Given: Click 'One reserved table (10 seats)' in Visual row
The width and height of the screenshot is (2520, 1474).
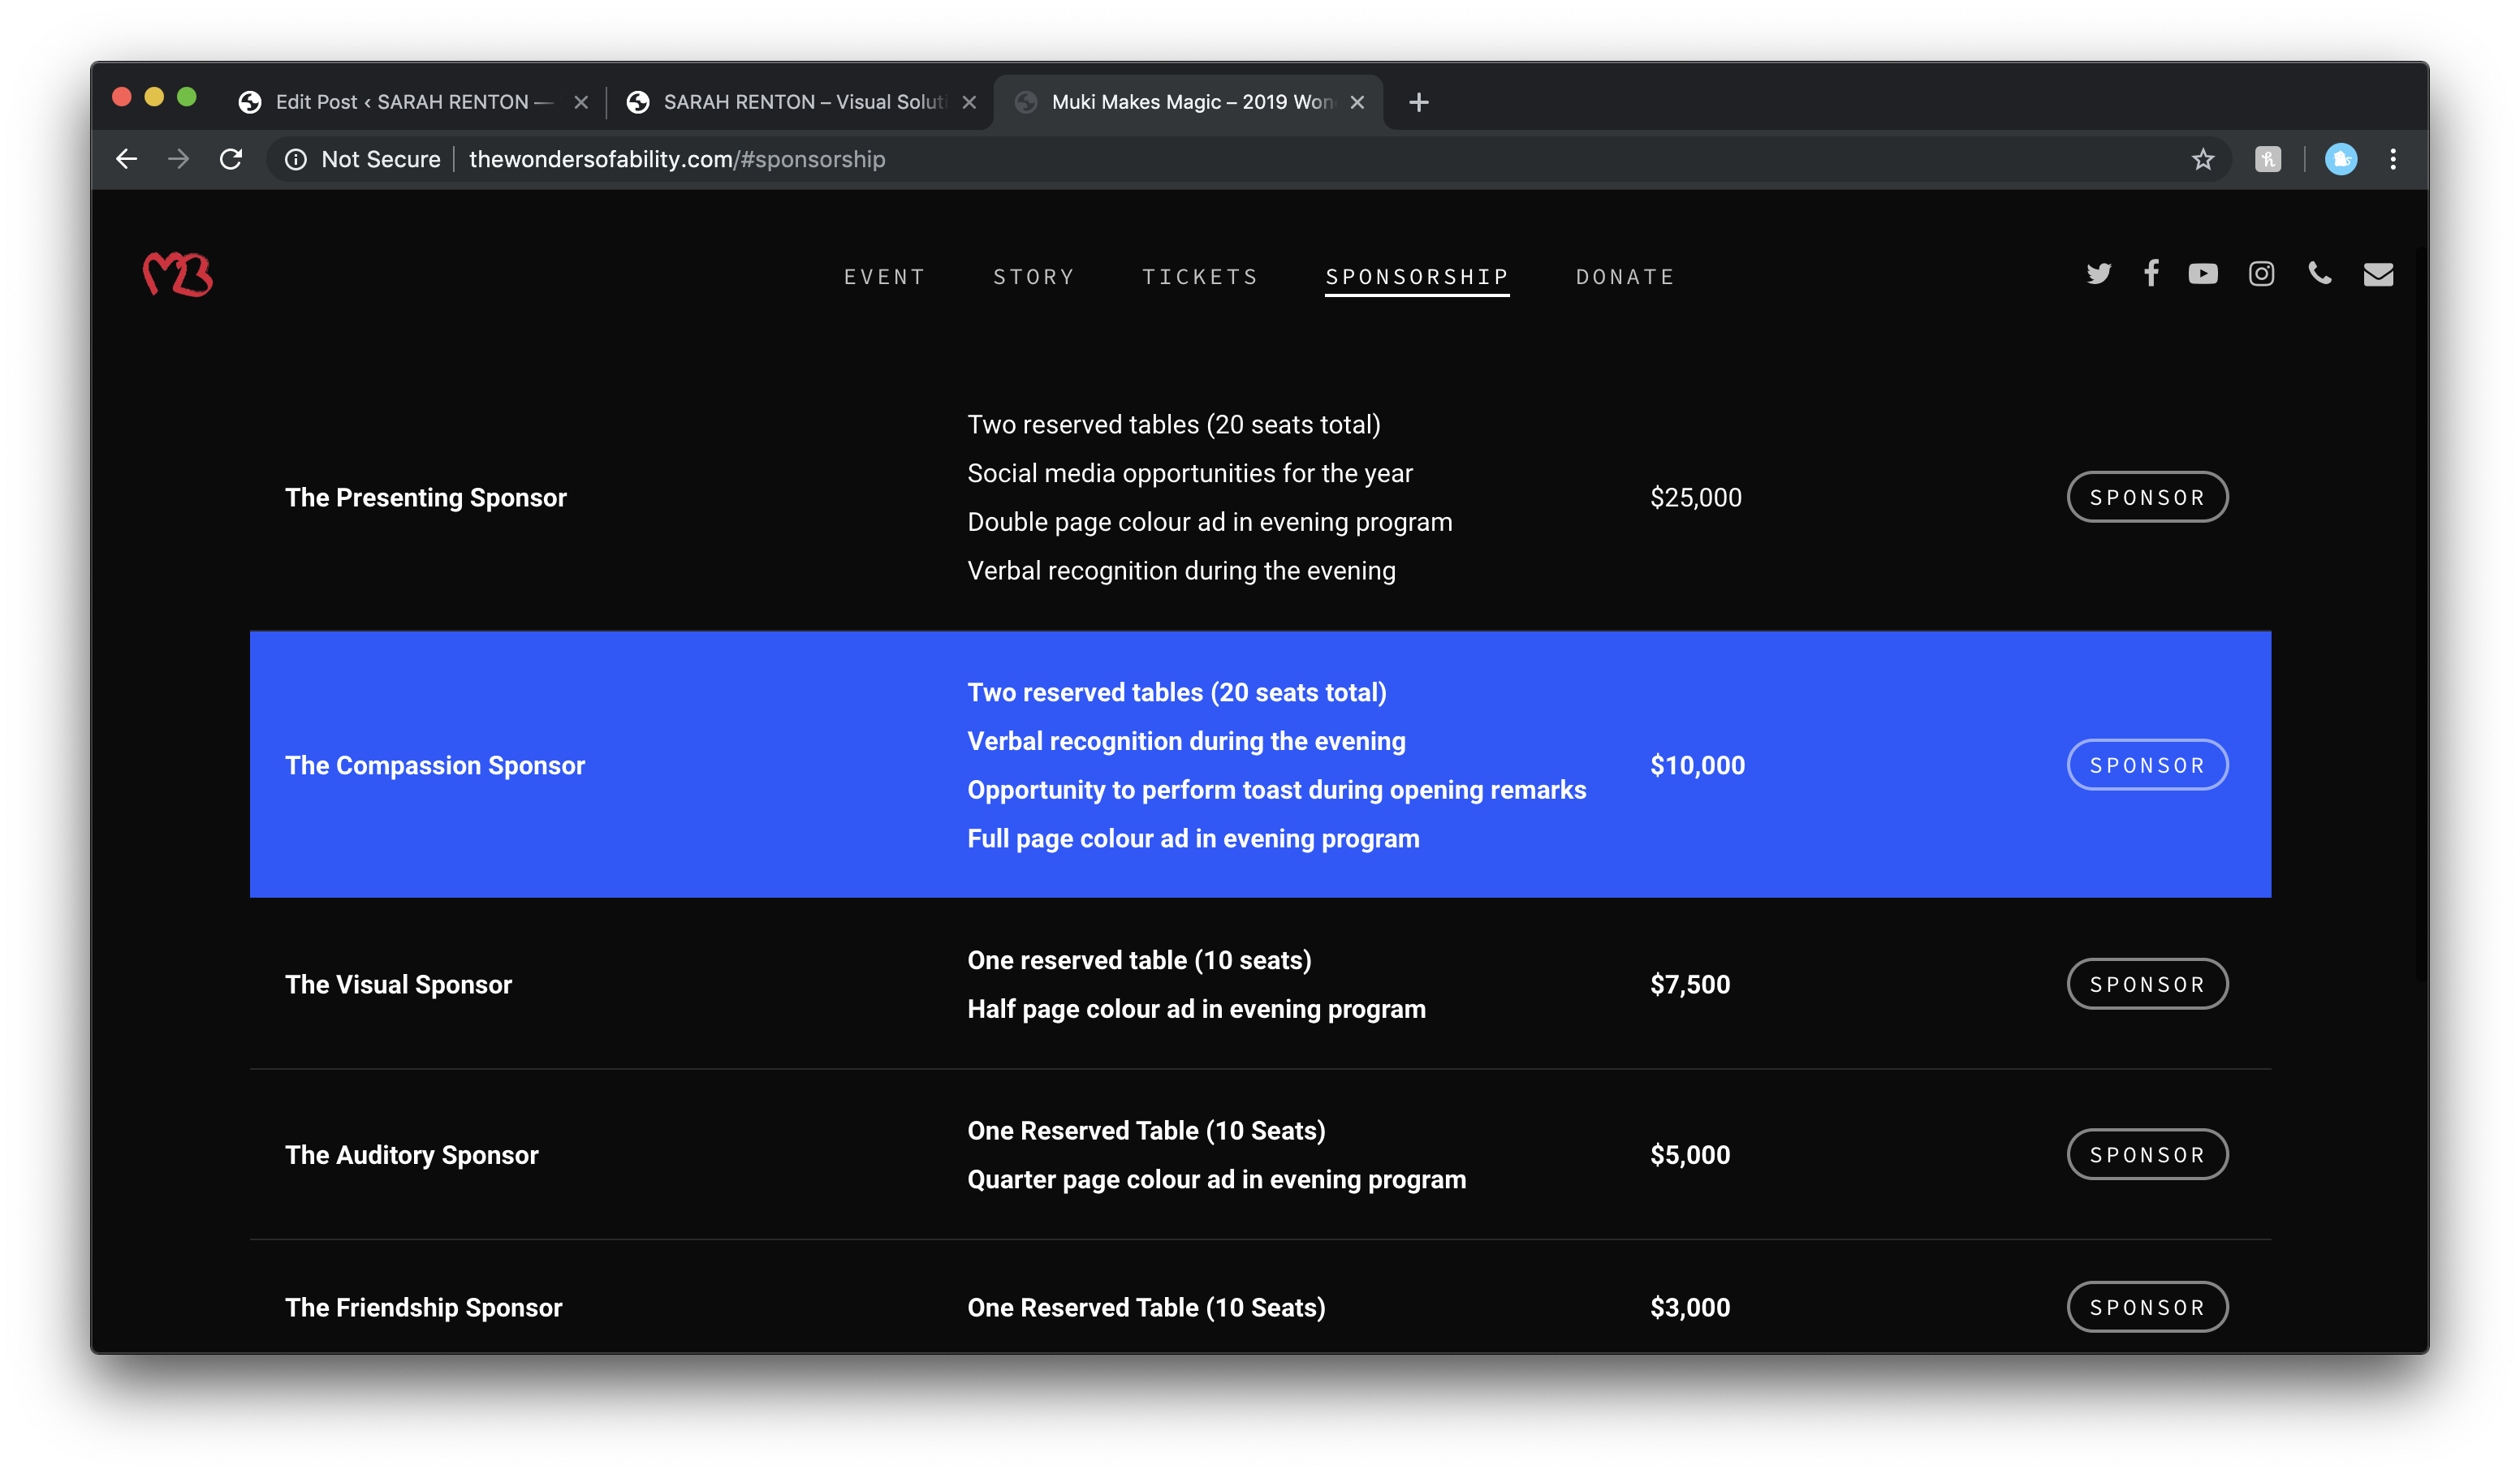Looking at the screenshot, I should point(1140,960).
